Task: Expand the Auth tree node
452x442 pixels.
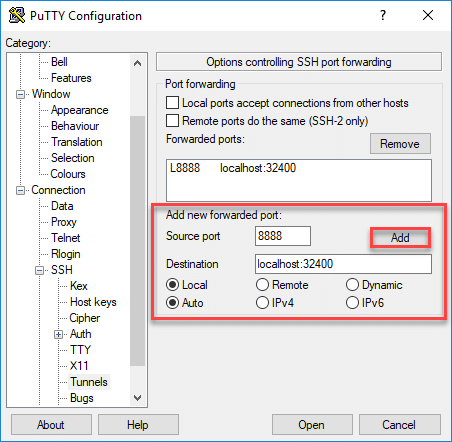Action: (58, 334)
